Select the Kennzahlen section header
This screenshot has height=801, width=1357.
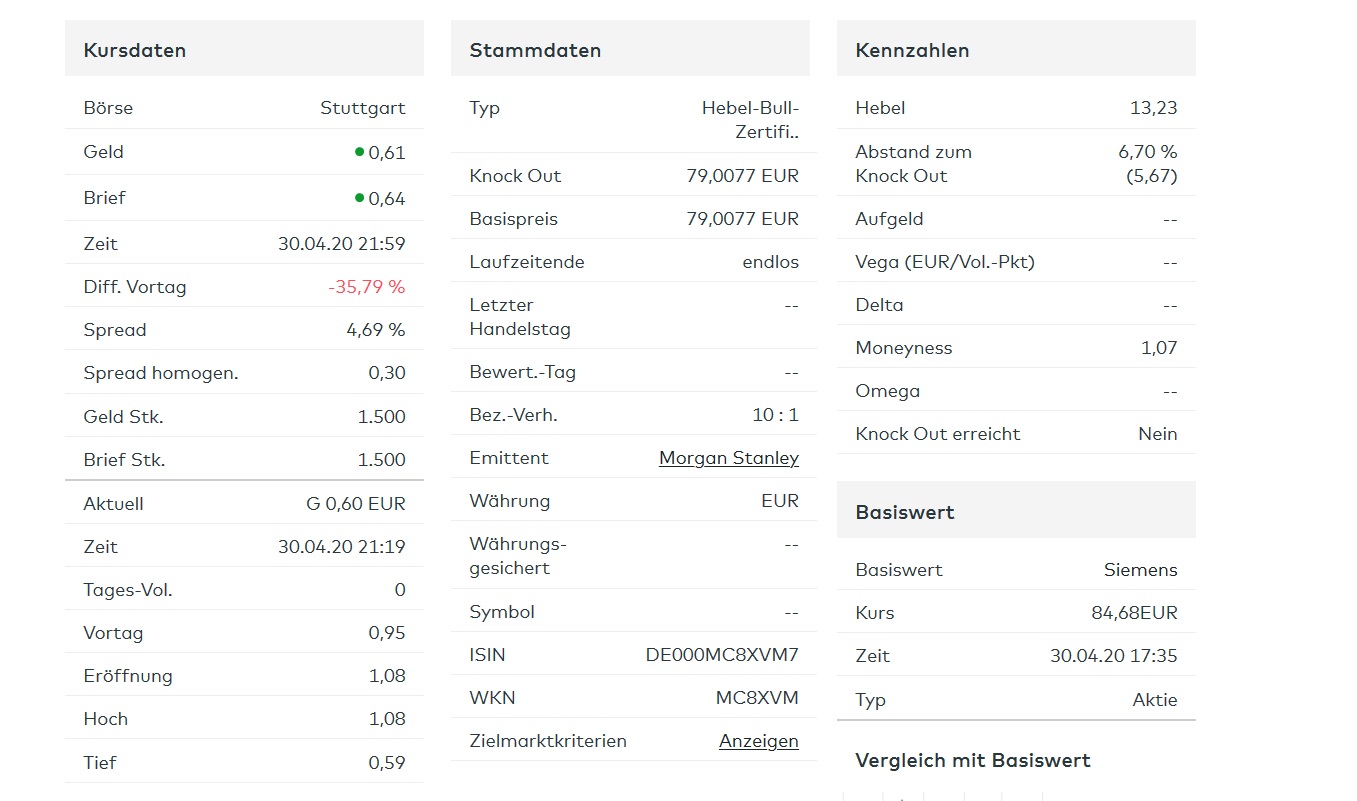[912, 50]
